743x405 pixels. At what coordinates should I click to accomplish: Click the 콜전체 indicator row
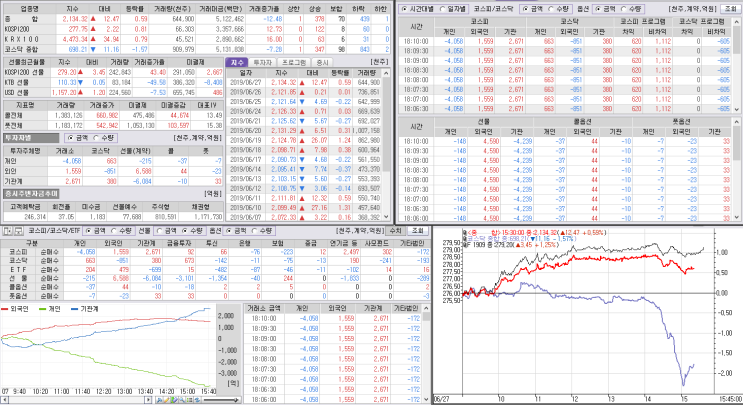coord(113,115)
